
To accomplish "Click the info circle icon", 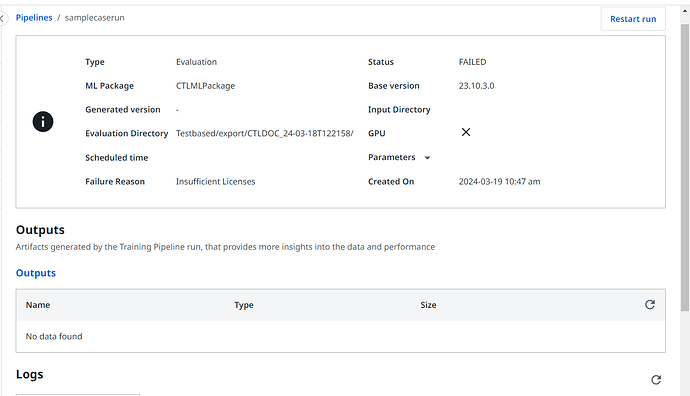I will pos(43,121).
